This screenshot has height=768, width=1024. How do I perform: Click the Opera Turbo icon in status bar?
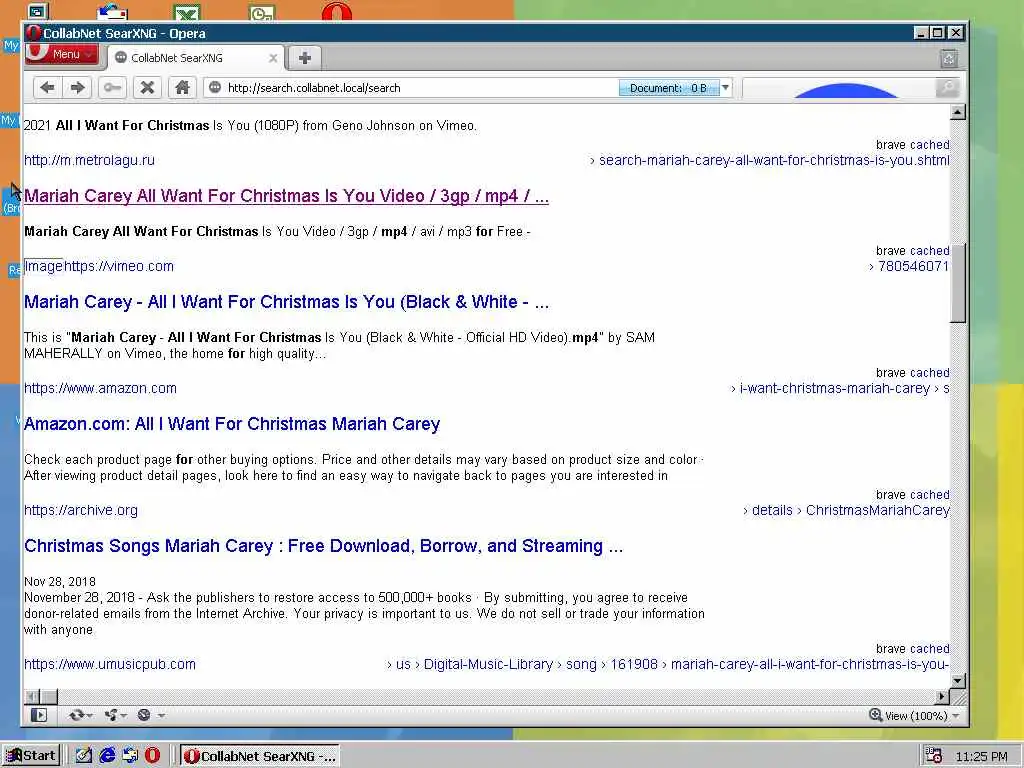point(144,715)
